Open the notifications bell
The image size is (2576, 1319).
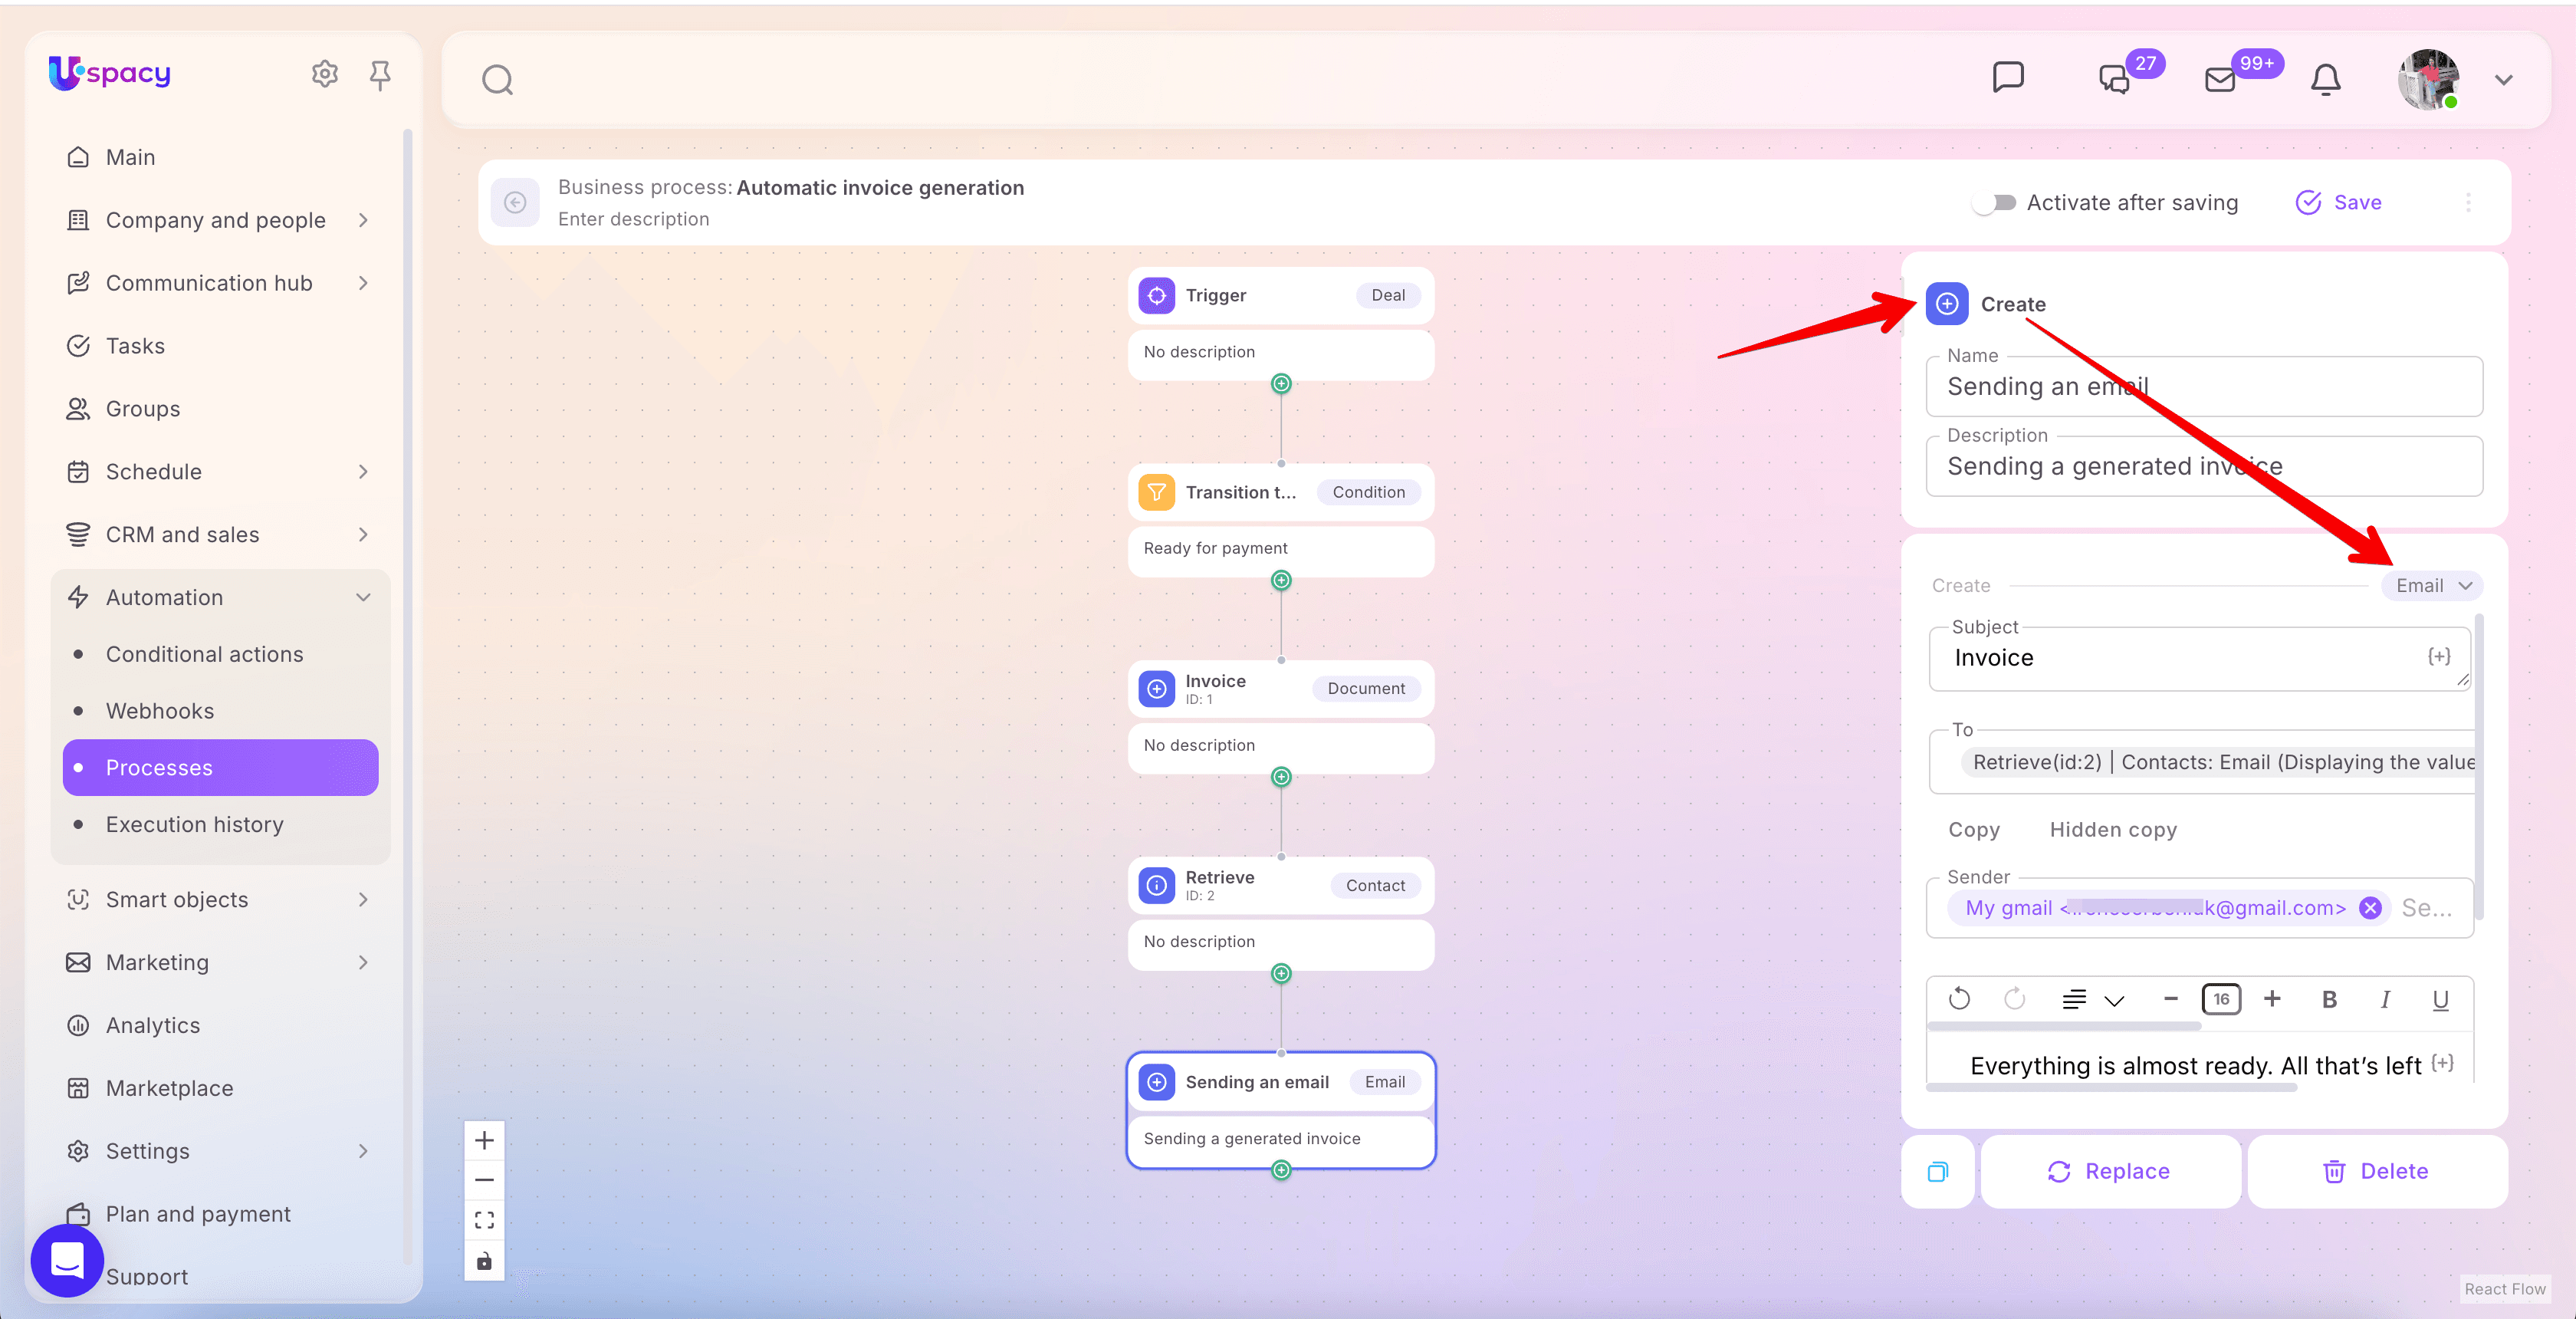tap(2325, 79)
